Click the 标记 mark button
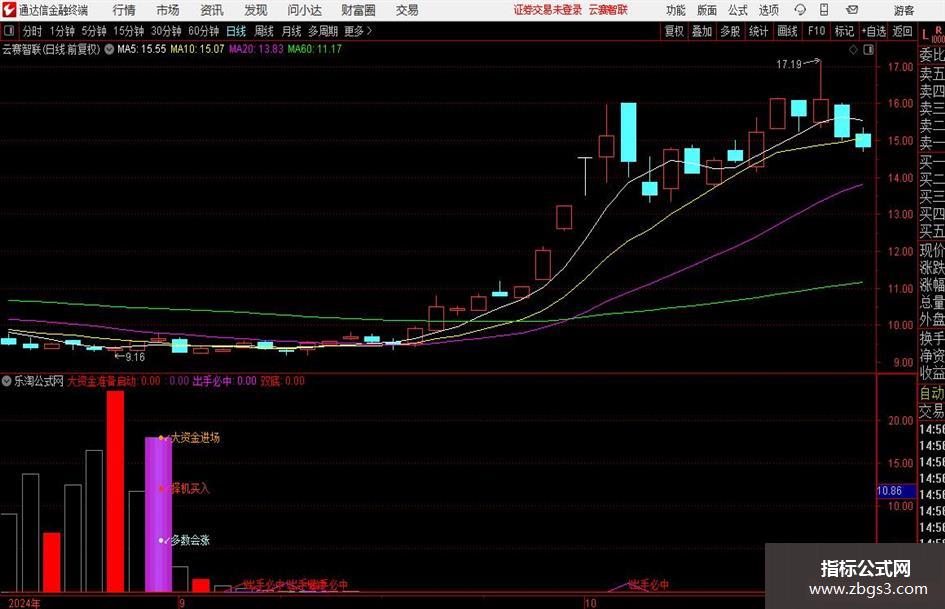This screenshot has width=945, height=609. [x=844, y=31]
